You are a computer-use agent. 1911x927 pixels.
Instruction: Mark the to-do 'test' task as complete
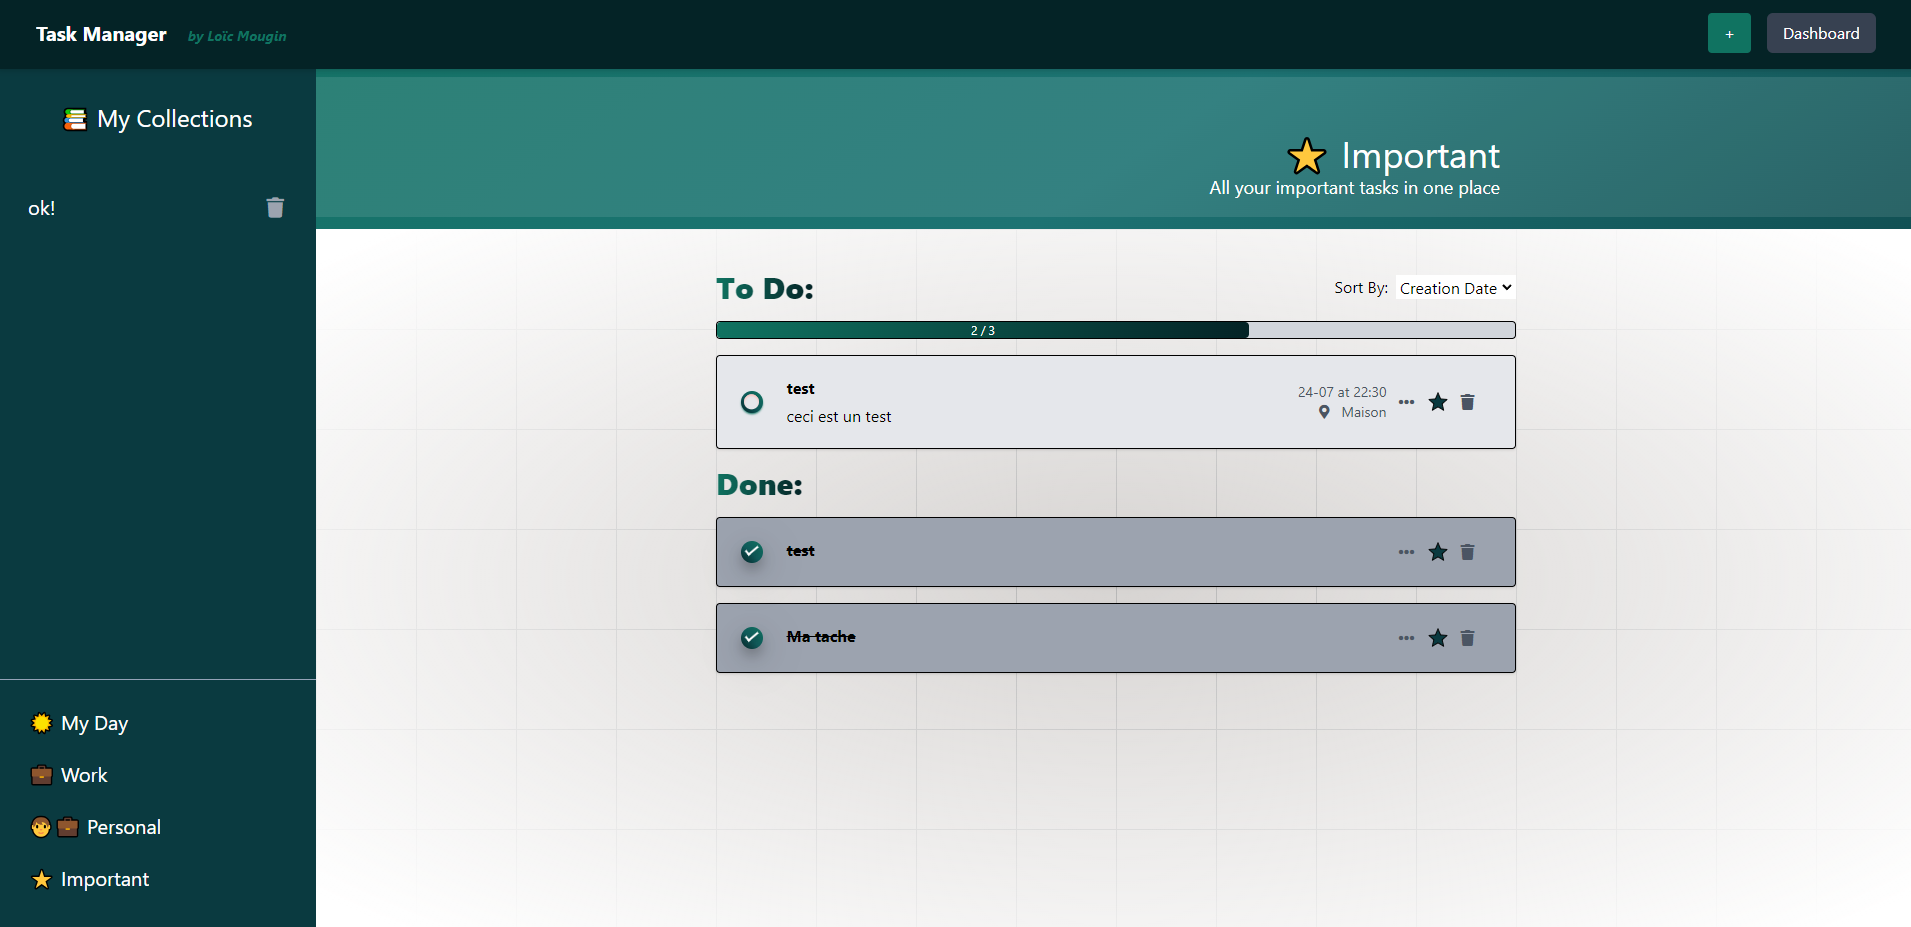click(752, 402)
